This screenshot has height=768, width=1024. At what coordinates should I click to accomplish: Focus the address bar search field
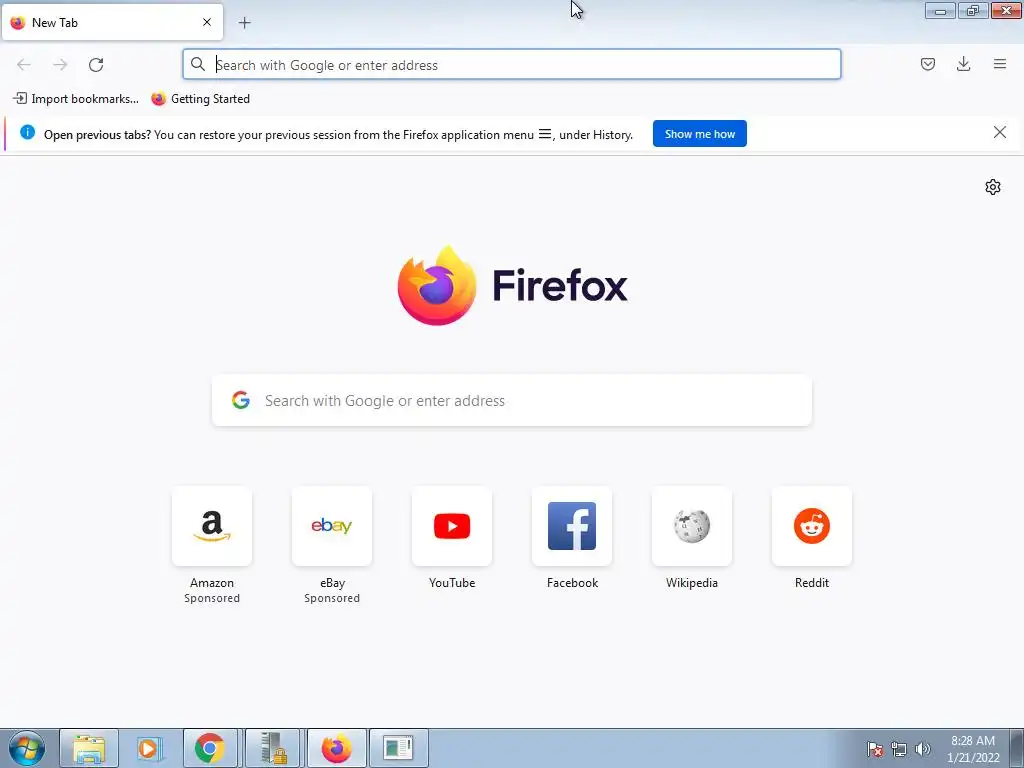pos(511,65)
